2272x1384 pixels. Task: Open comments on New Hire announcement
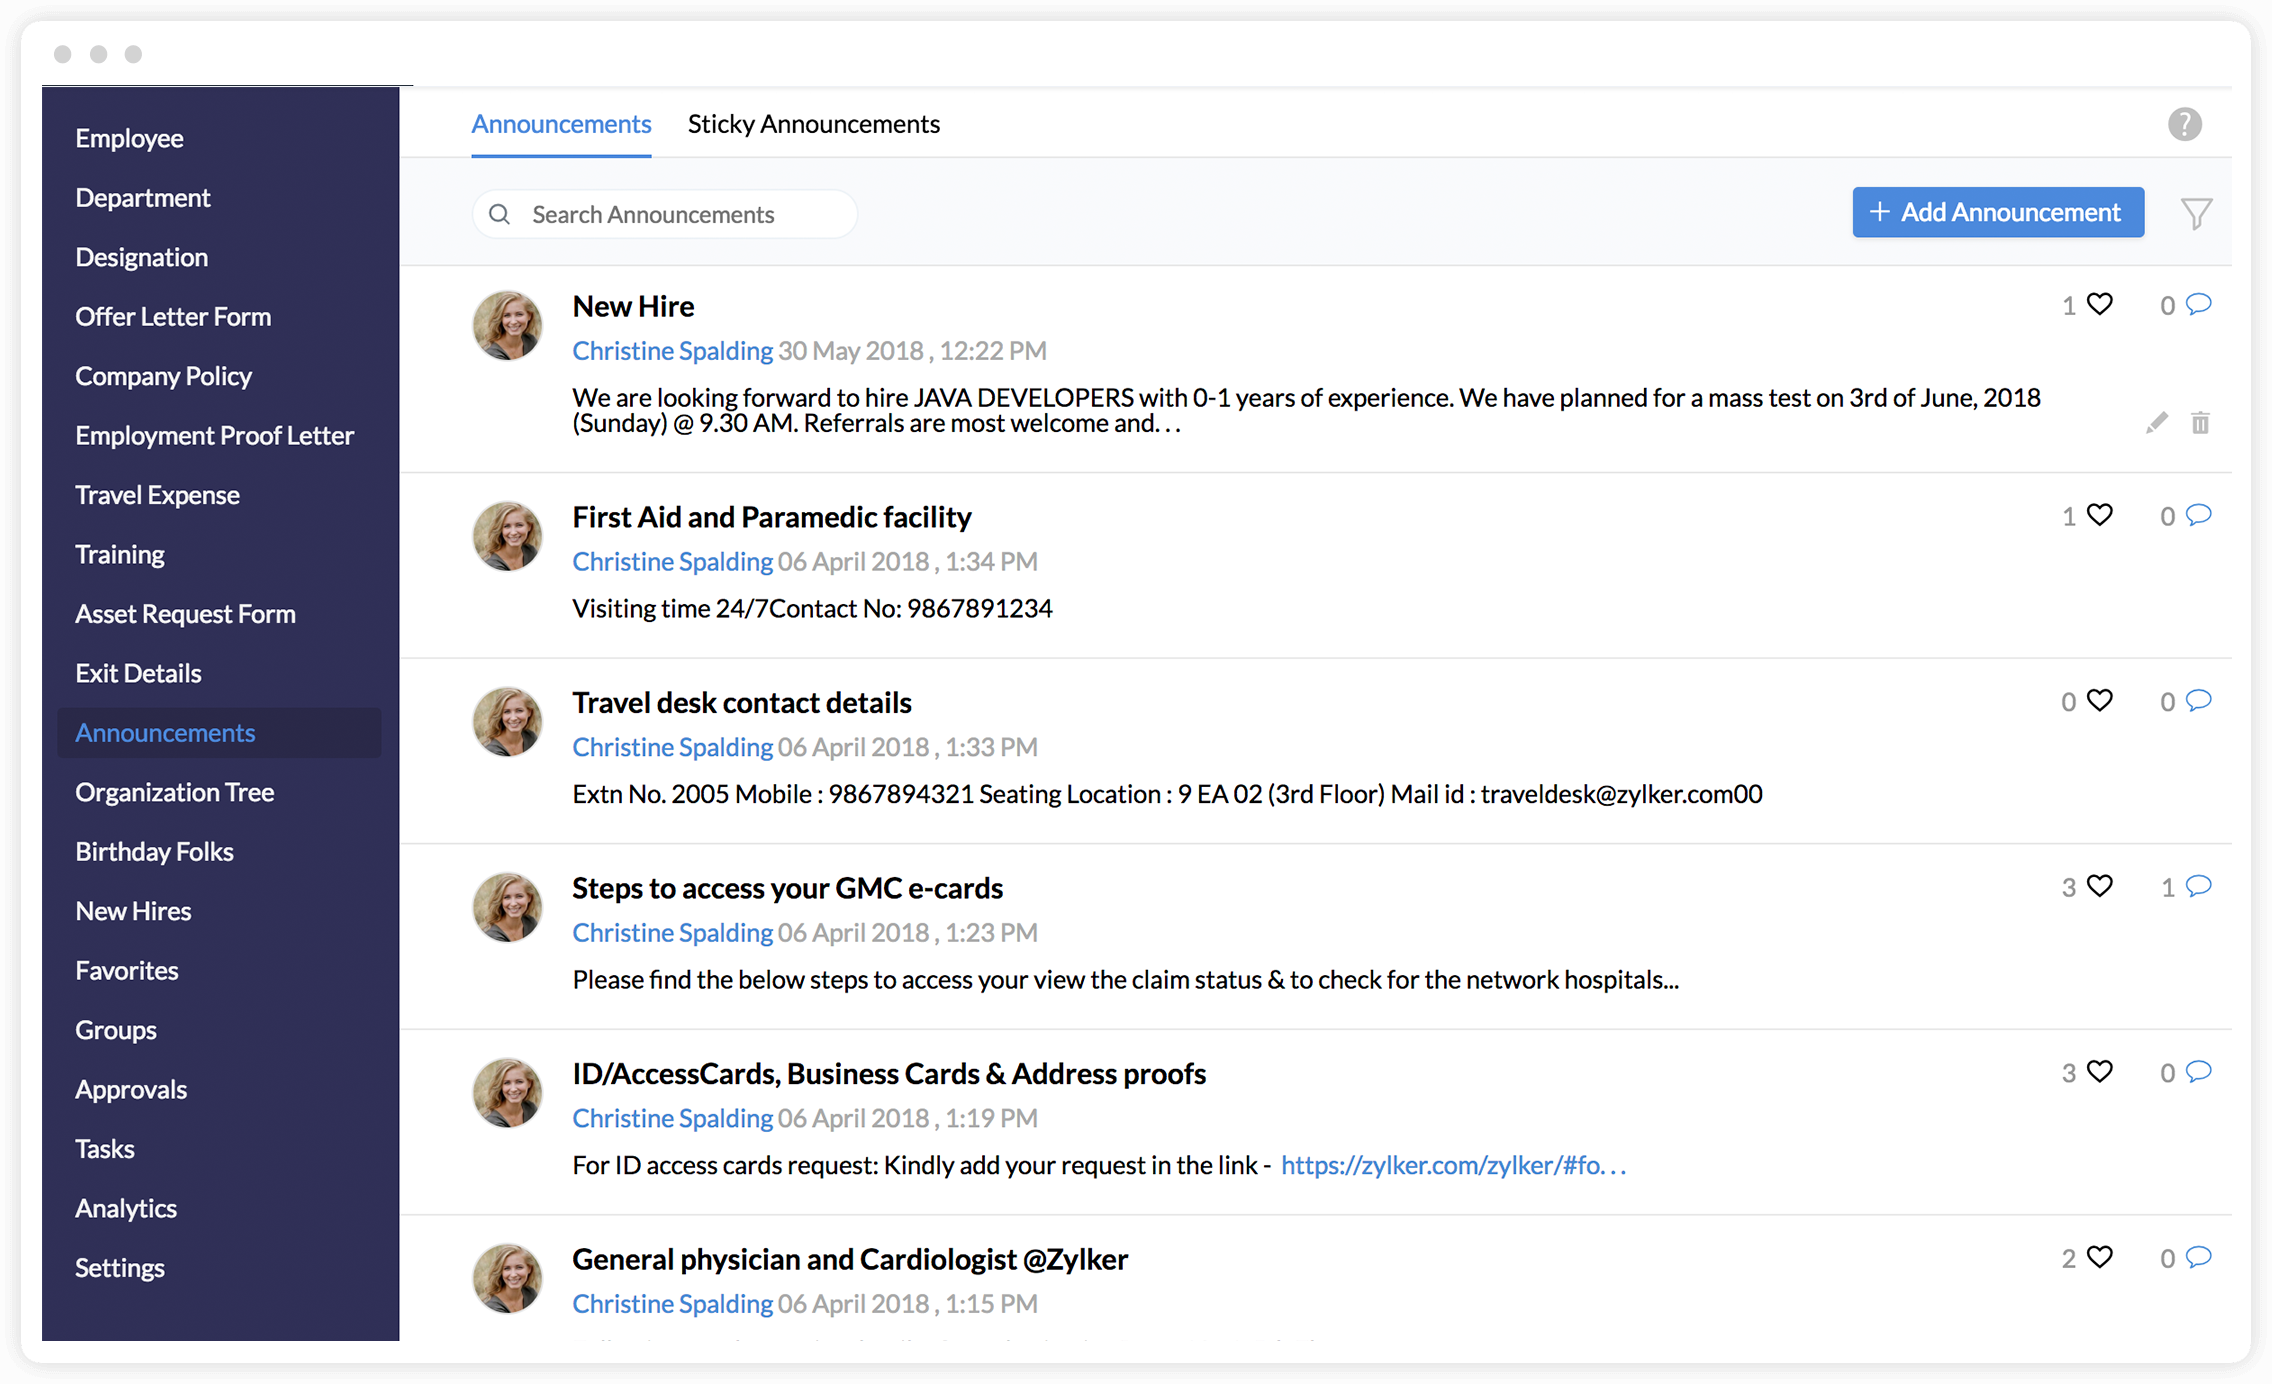pos(2198,304)
